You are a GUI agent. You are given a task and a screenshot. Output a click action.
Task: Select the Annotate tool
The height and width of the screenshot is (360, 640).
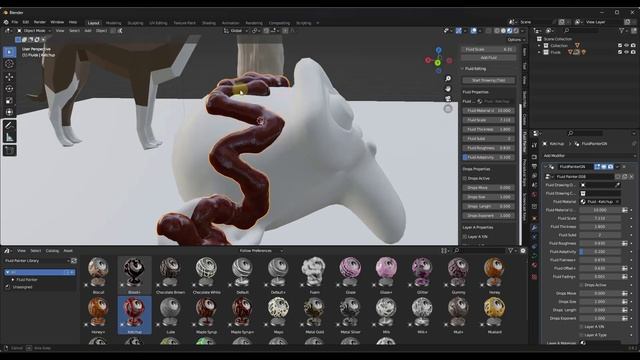pyautogui.click(x=9, y=125)
